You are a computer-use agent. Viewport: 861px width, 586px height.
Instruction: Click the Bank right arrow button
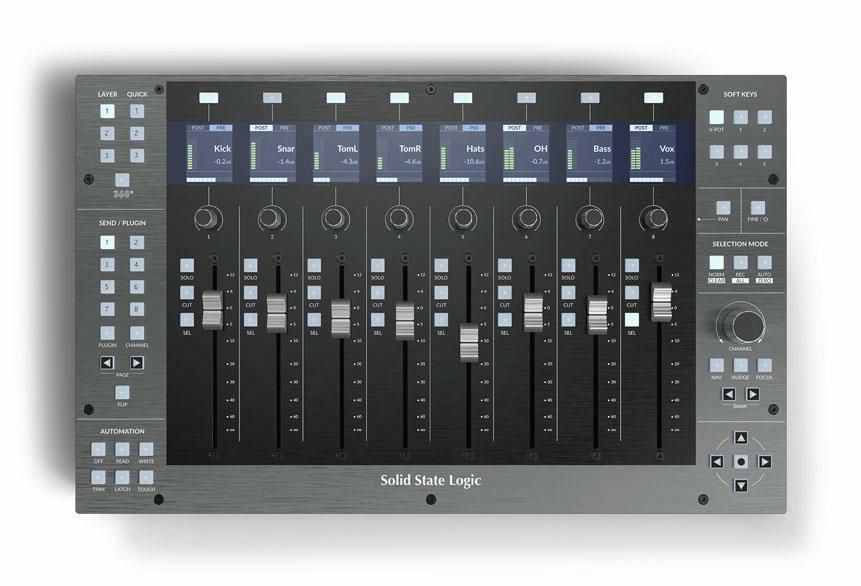click(x=753, y=394)
